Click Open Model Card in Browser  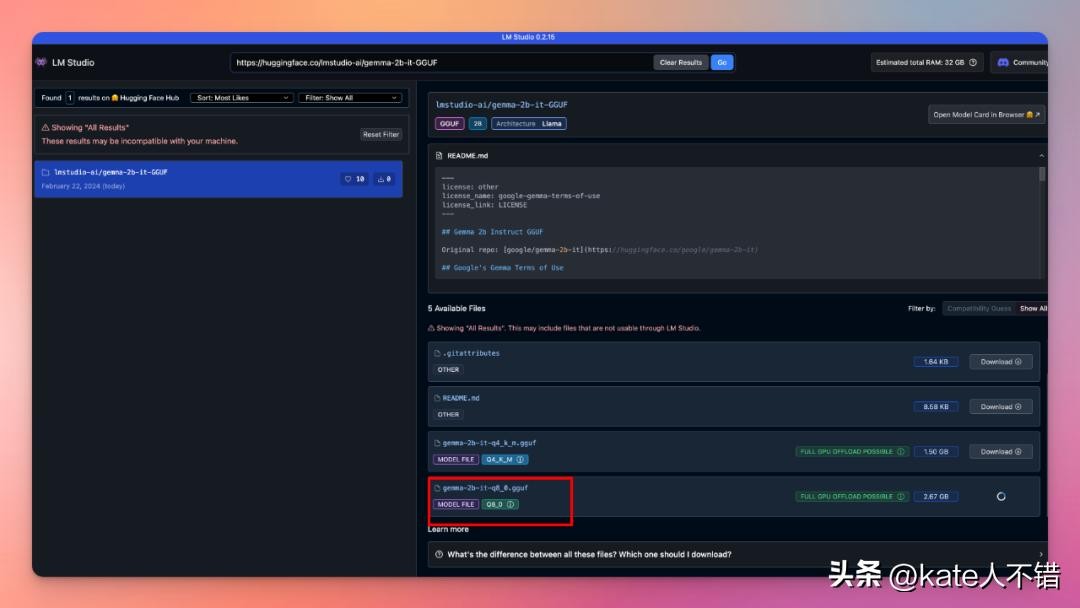(x=986, y=115)
